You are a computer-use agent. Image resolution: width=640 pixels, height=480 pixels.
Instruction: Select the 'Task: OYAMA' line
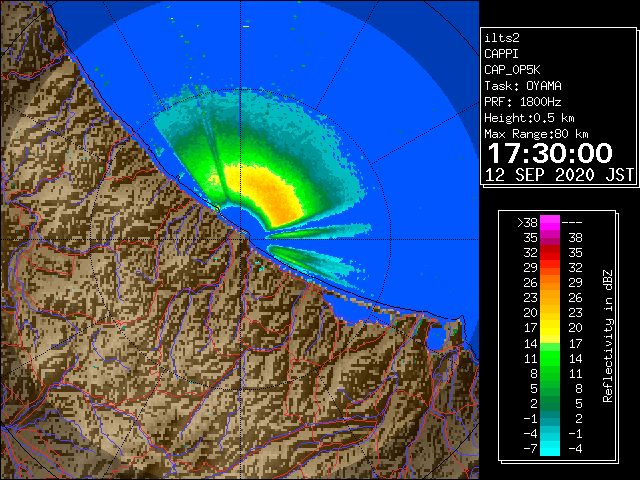coord(523,86)
